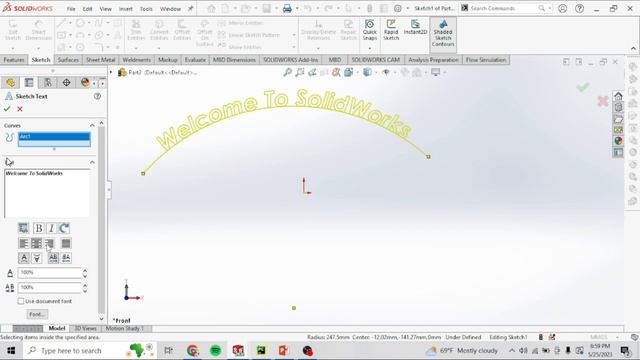Toggle reverse horizontal flip button
The width and height of the screenshot is (640, 360).
point(66,258)
